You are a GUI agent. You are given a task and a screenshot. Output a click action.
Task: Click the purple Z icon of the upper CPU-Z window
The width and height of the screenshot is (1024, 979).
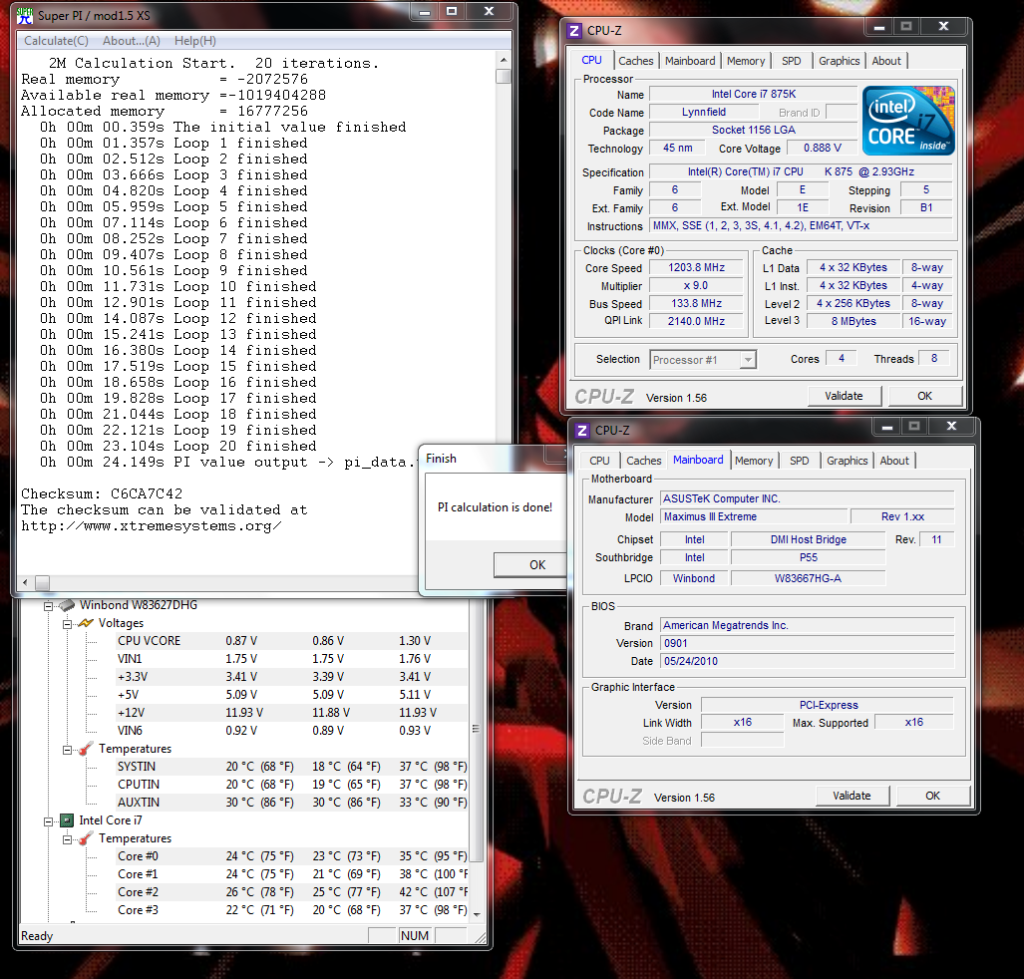pos(574,31)
